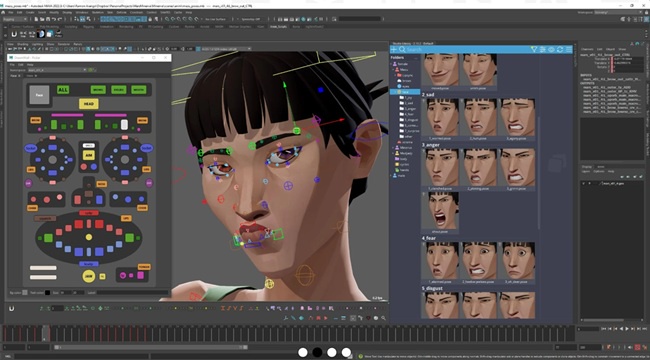Open the Rigging menu set dropdown
The width and height of the screenshot is (650, 360).
(15, 19)
